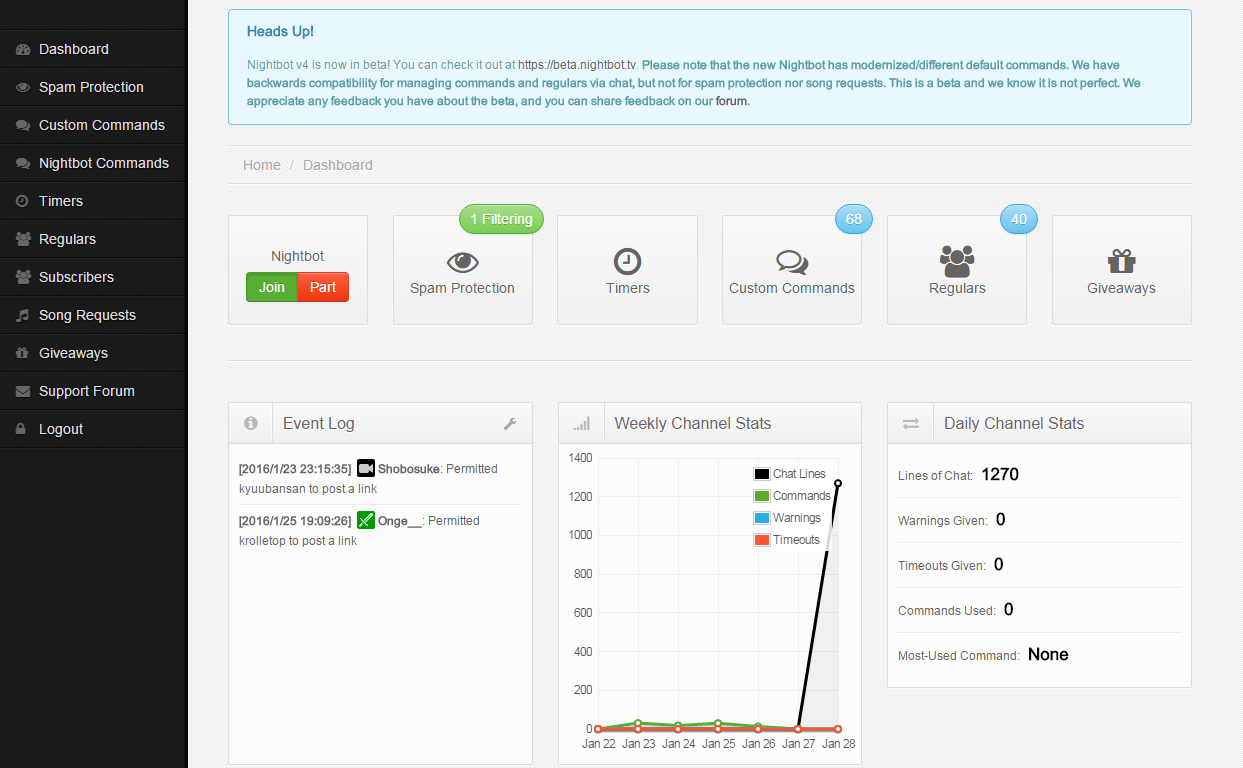Image resolution: width=1243 pixels, height=768 pixels.
Task: Click the info icon in Event Log header
Action: (x=251, y=423)
